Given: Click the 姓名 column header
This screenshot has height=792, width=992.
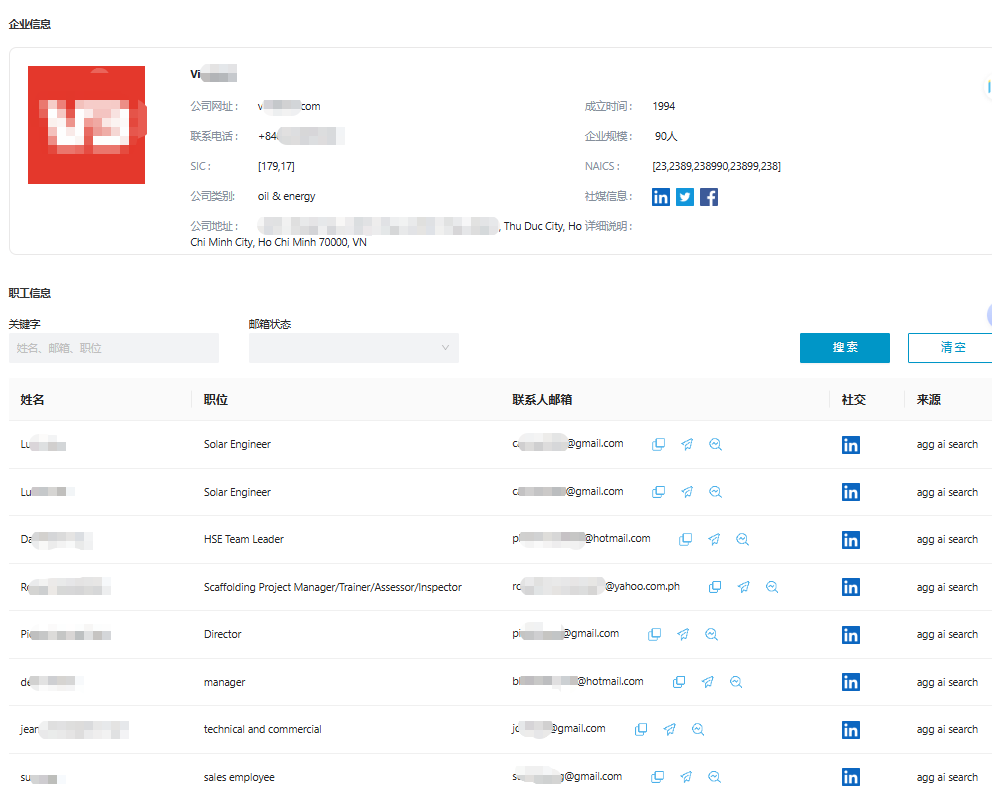Looking at the screenshot, I should tap(33, 399).
